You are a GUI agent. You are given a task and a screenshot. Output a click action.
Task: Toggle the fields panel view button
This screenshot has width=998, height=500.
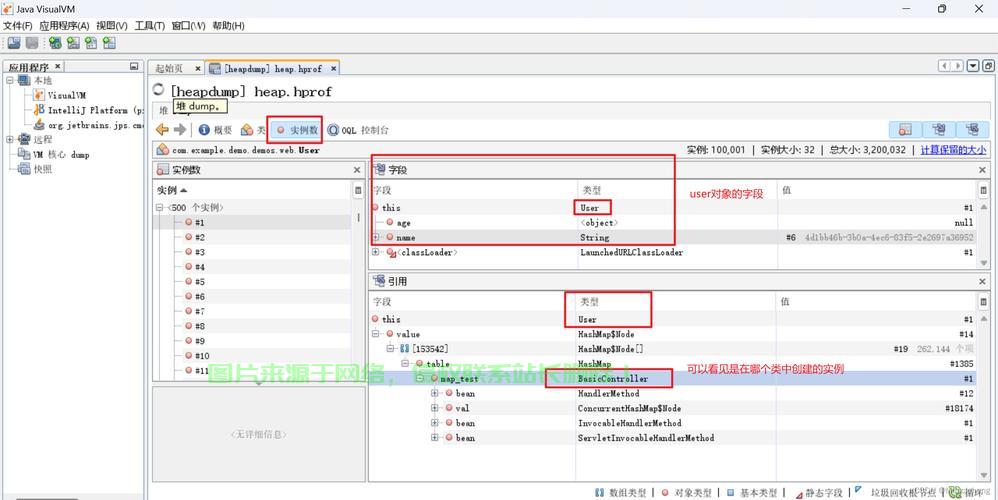point(939,129)
